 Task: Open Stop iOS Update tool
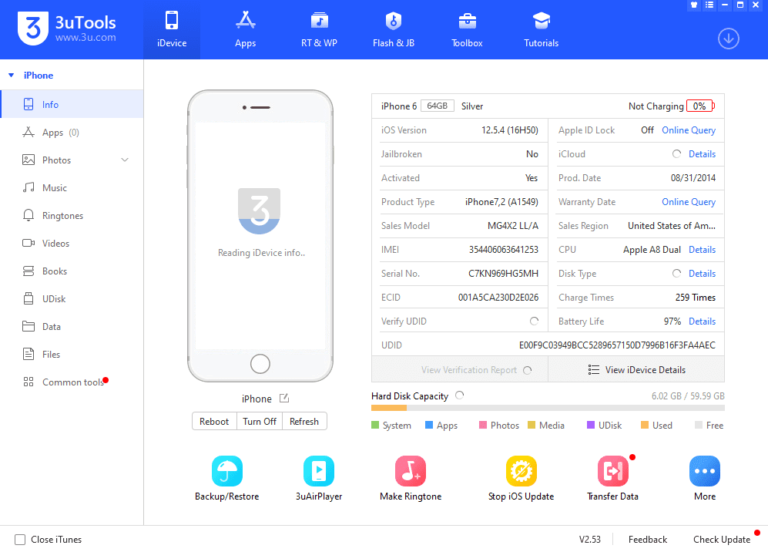521,479
